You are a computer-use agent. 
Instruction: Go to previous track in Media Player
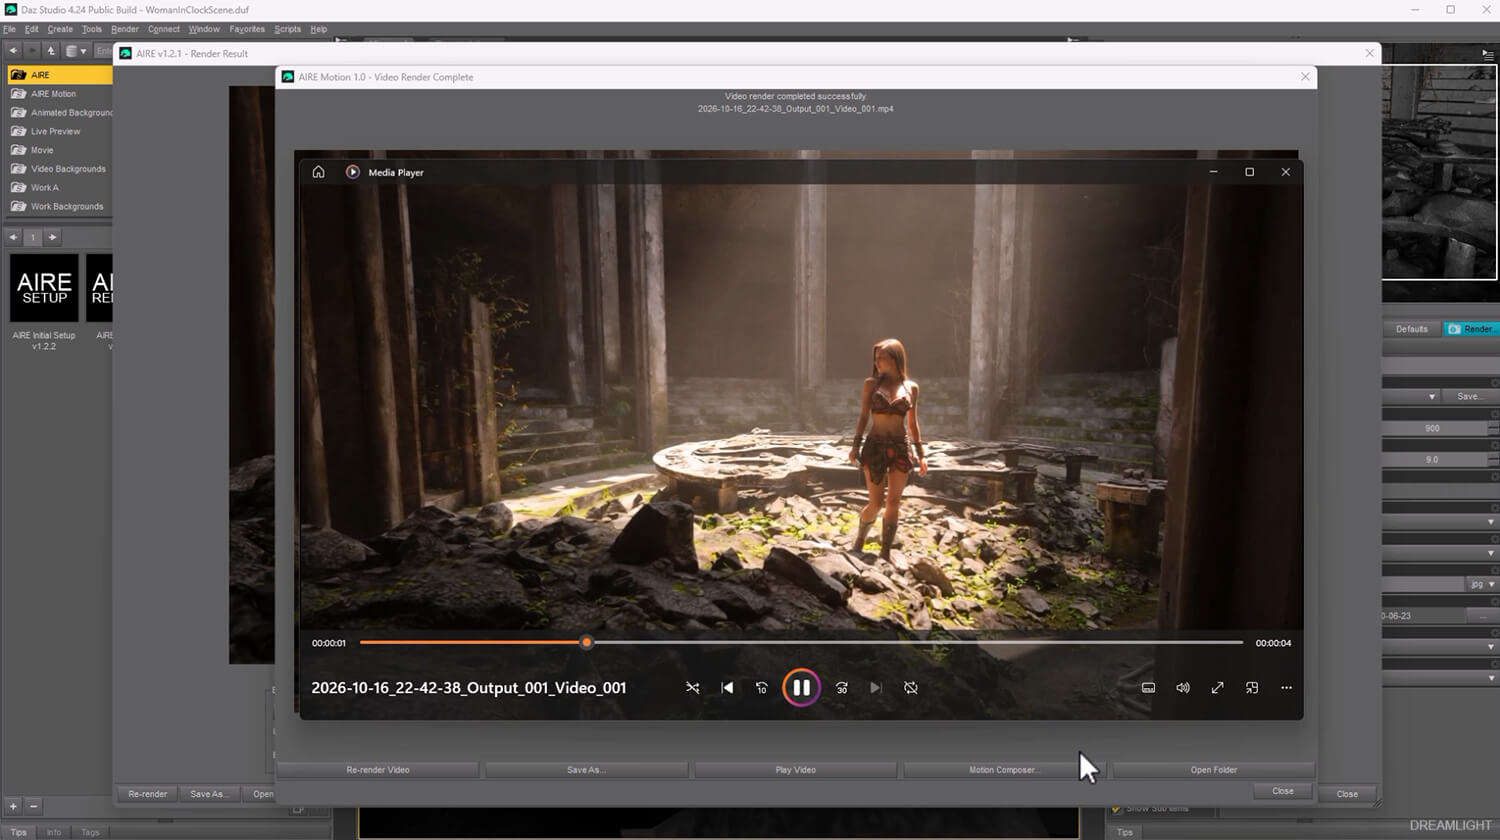727,688
